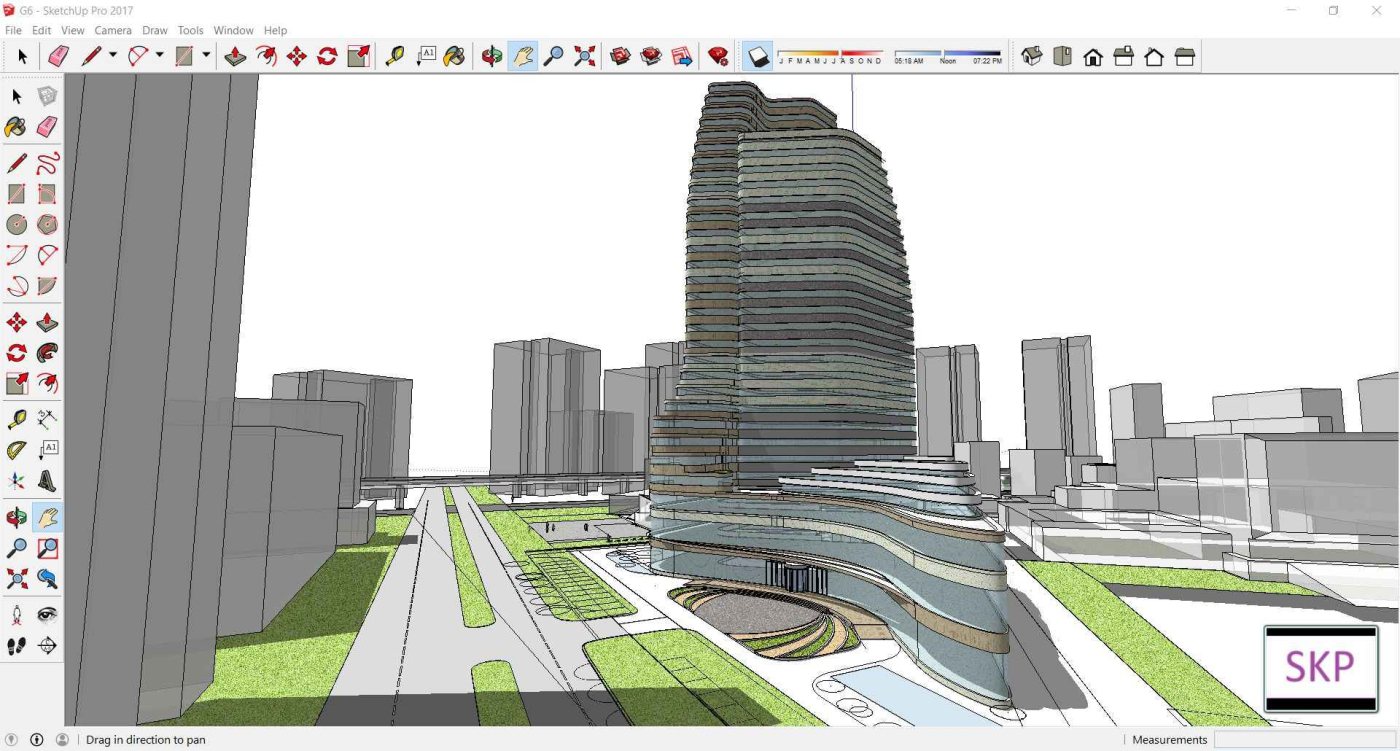
Task: Expand the line tool dropdown arrow
Action: point(113,56)
